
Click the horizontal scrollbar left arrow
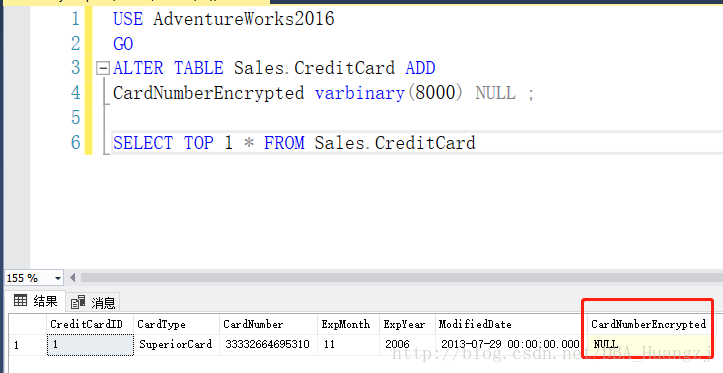[72, 278]
